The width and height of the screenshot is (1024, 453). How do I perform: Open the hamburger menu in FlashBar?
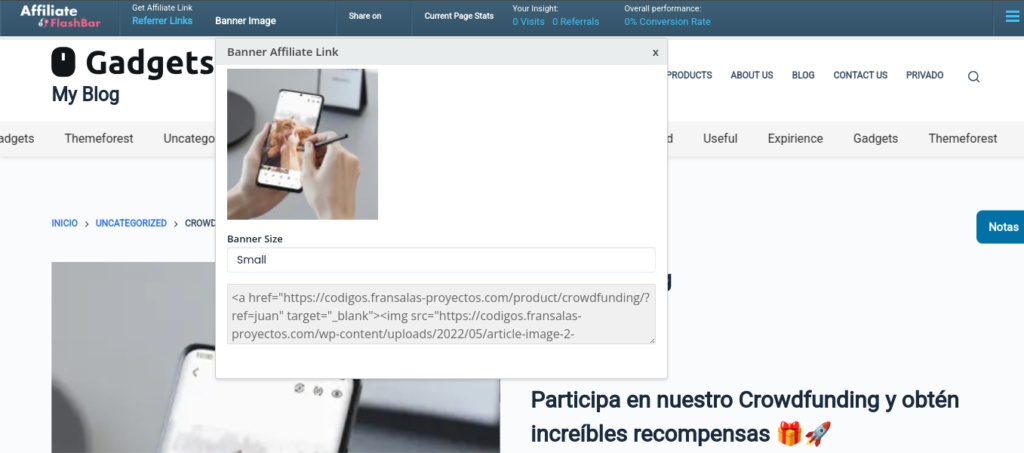pos(1012,17)
